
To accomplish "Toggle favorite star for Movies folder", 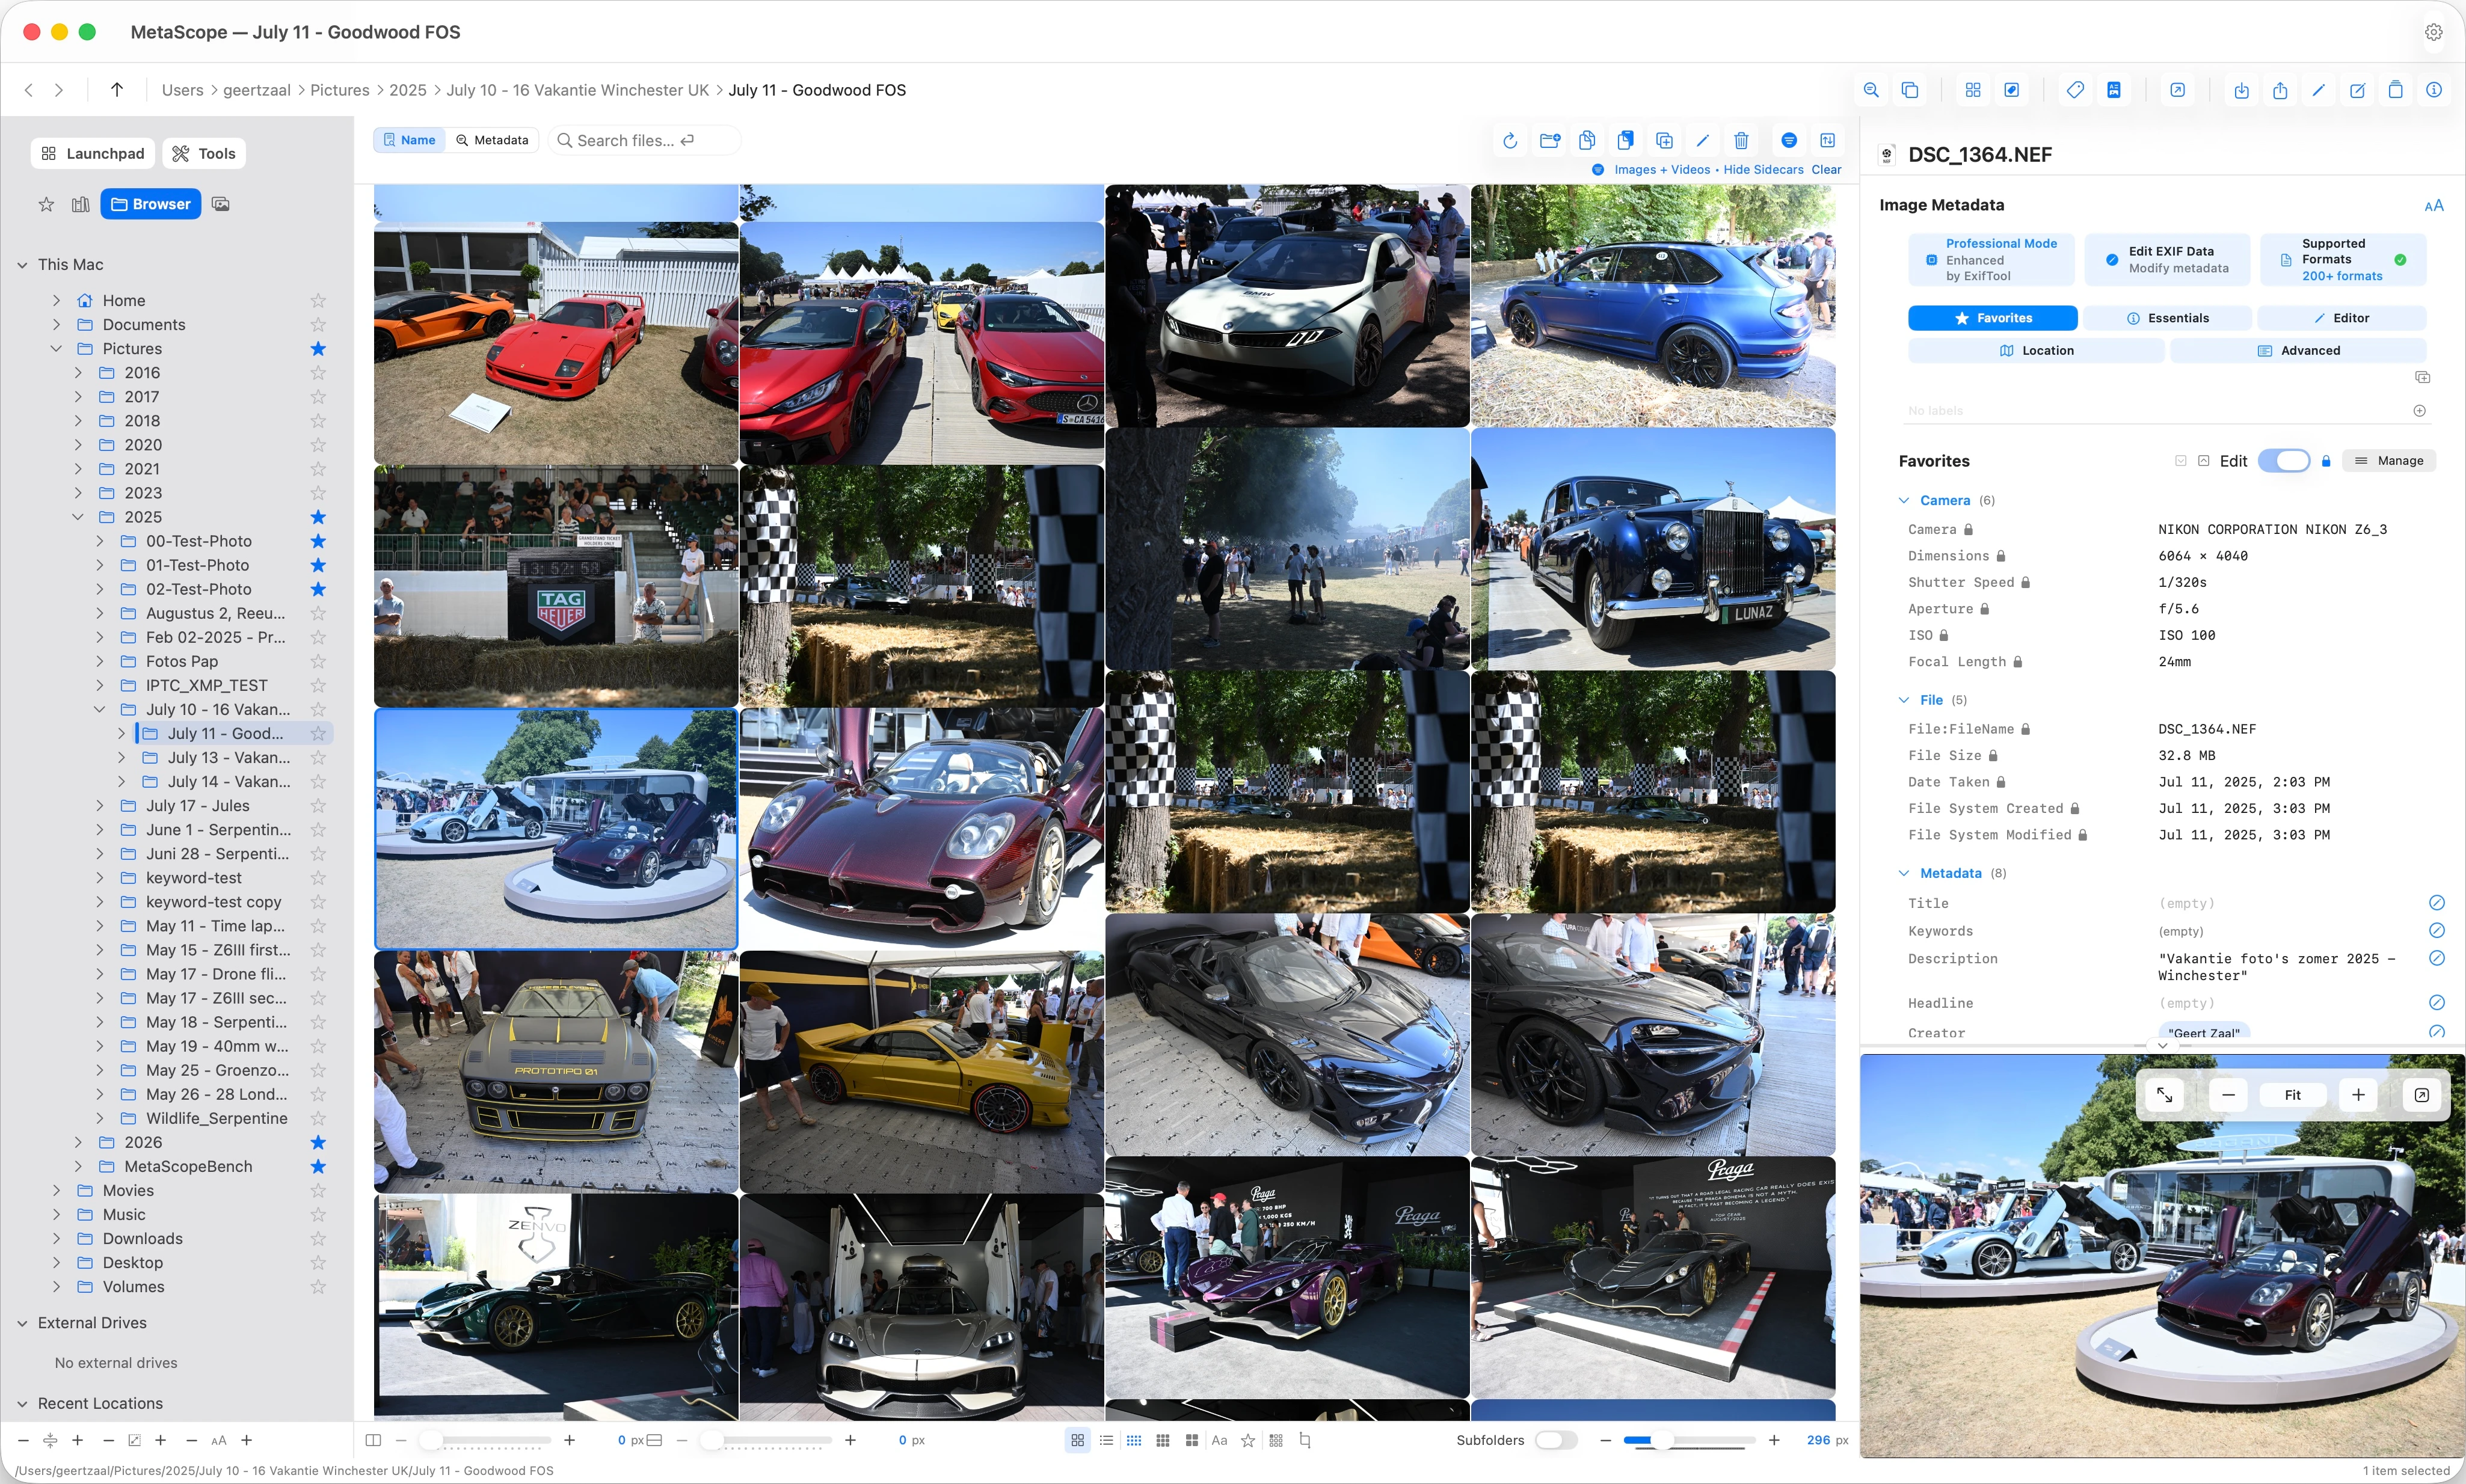I will pyautogui.click(x=318, y=1190).
